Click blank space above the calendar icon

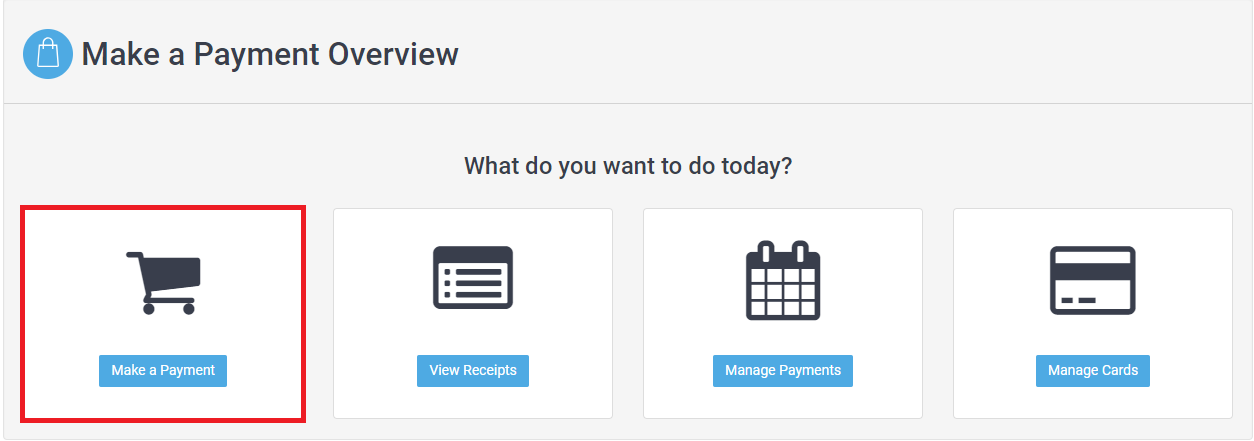[783, 224]
